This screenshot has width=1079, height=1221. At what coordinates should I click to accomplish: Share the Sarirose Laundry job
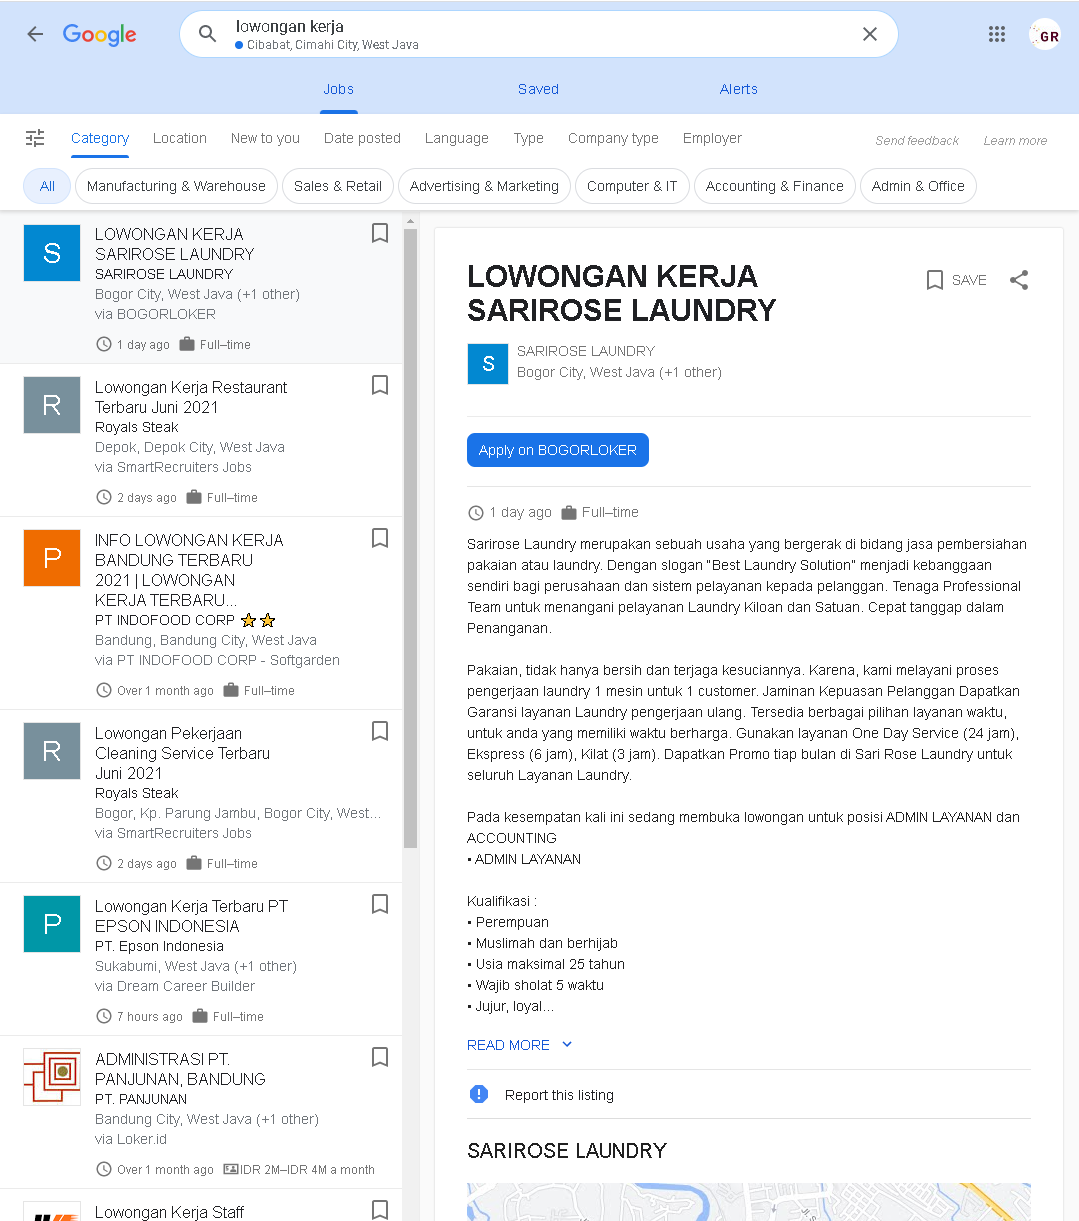pyautogui.click(x=1019, y=280)
